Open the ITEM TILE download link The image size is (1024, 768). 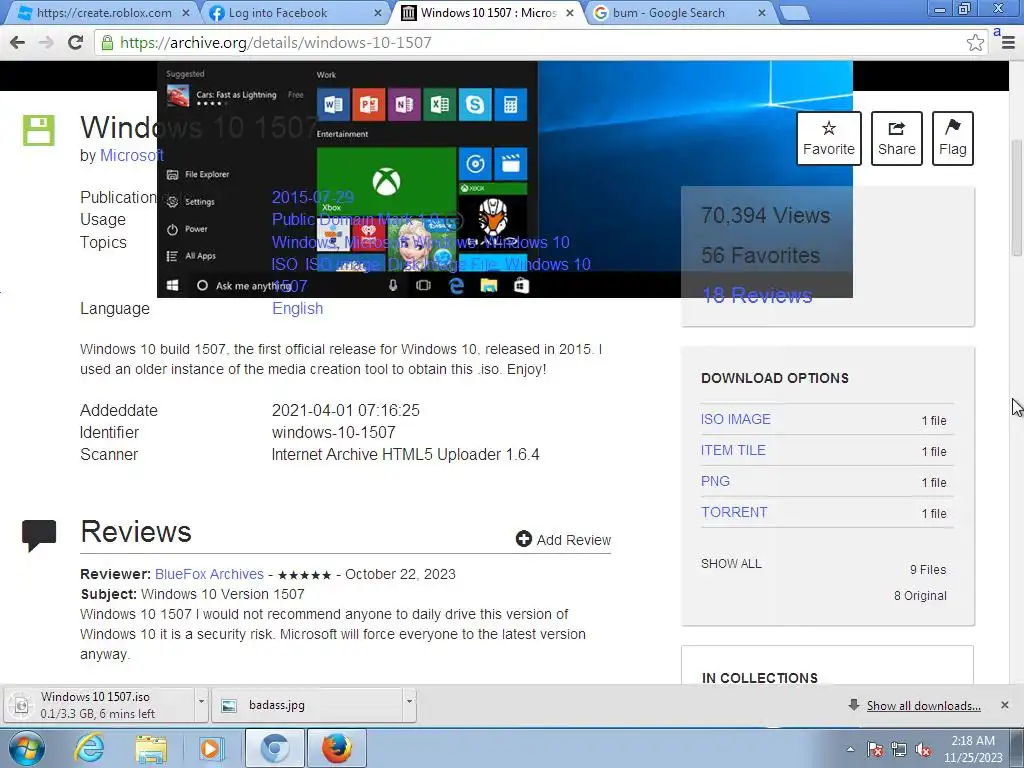coord(733,451)
